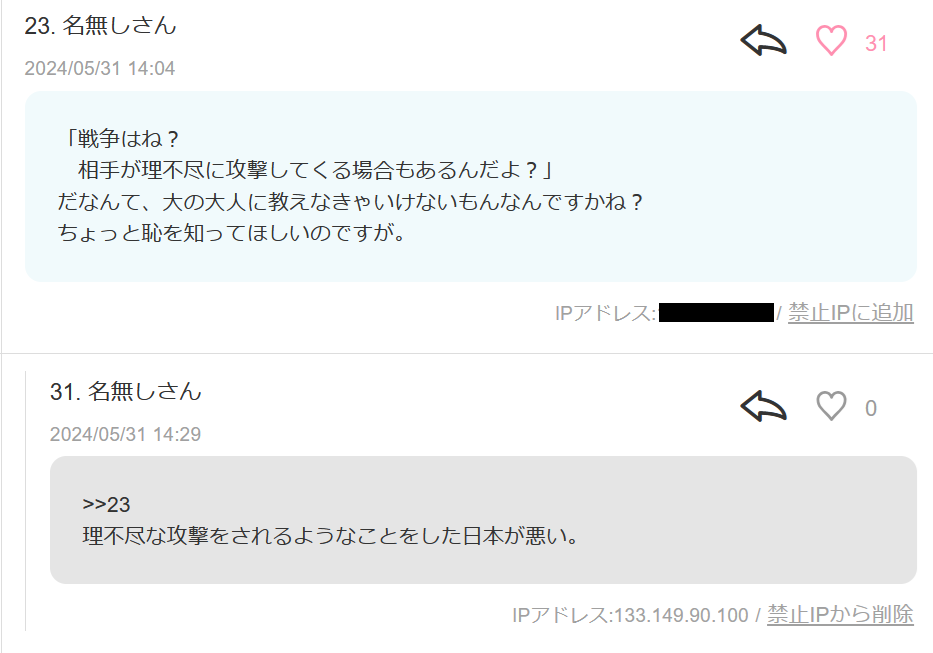The height and width of the screenshot is (653, 933).
Task: Click the 禁止IPに追加 link
Action: point(850,313)
